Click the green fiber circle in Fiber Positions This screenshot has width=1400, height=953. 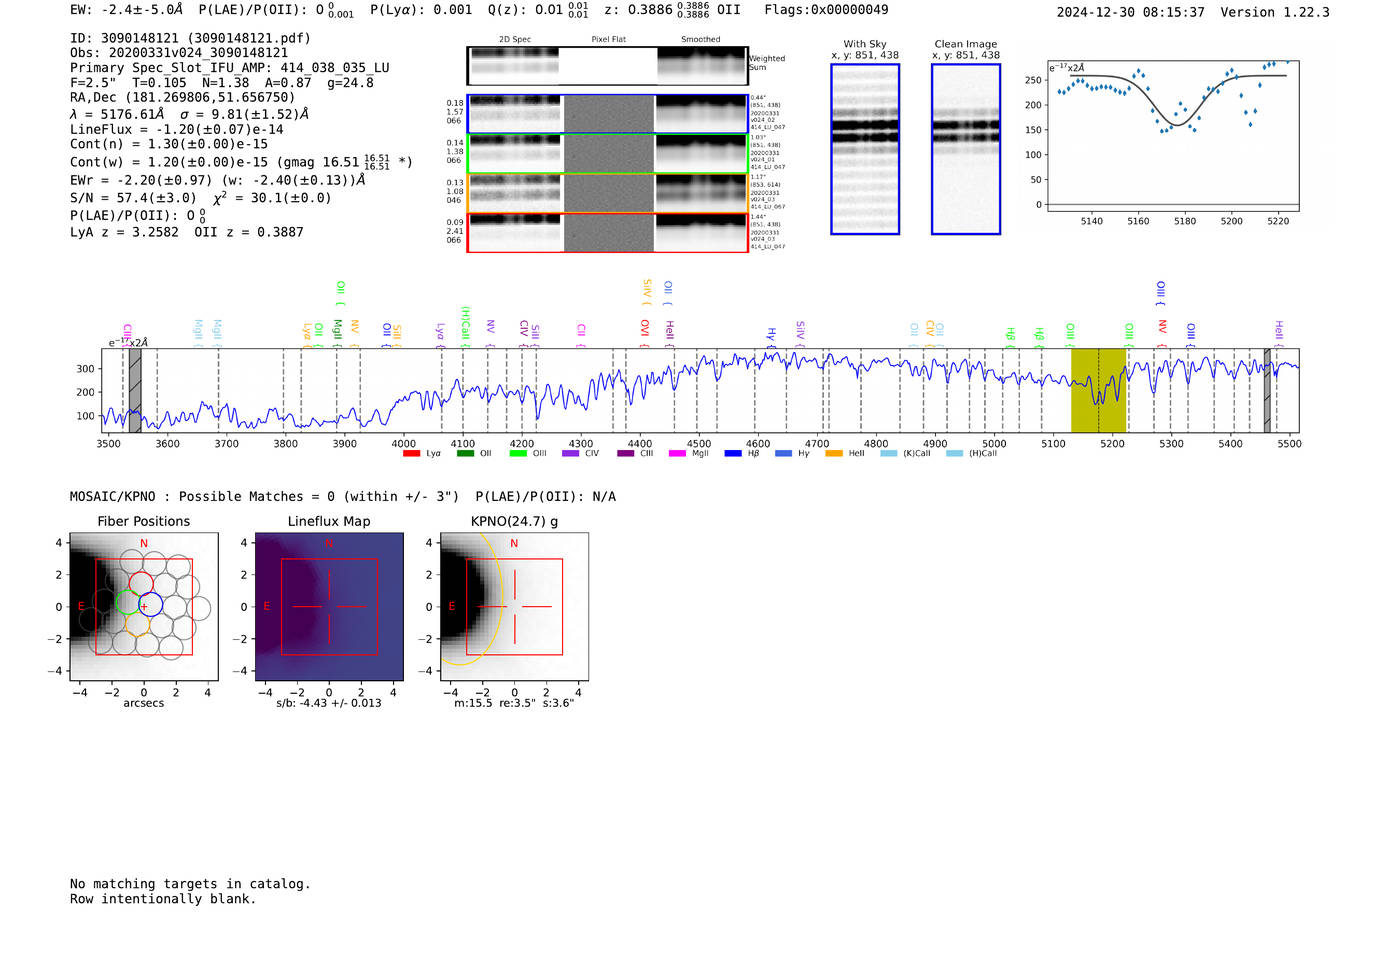pos(128,602)
